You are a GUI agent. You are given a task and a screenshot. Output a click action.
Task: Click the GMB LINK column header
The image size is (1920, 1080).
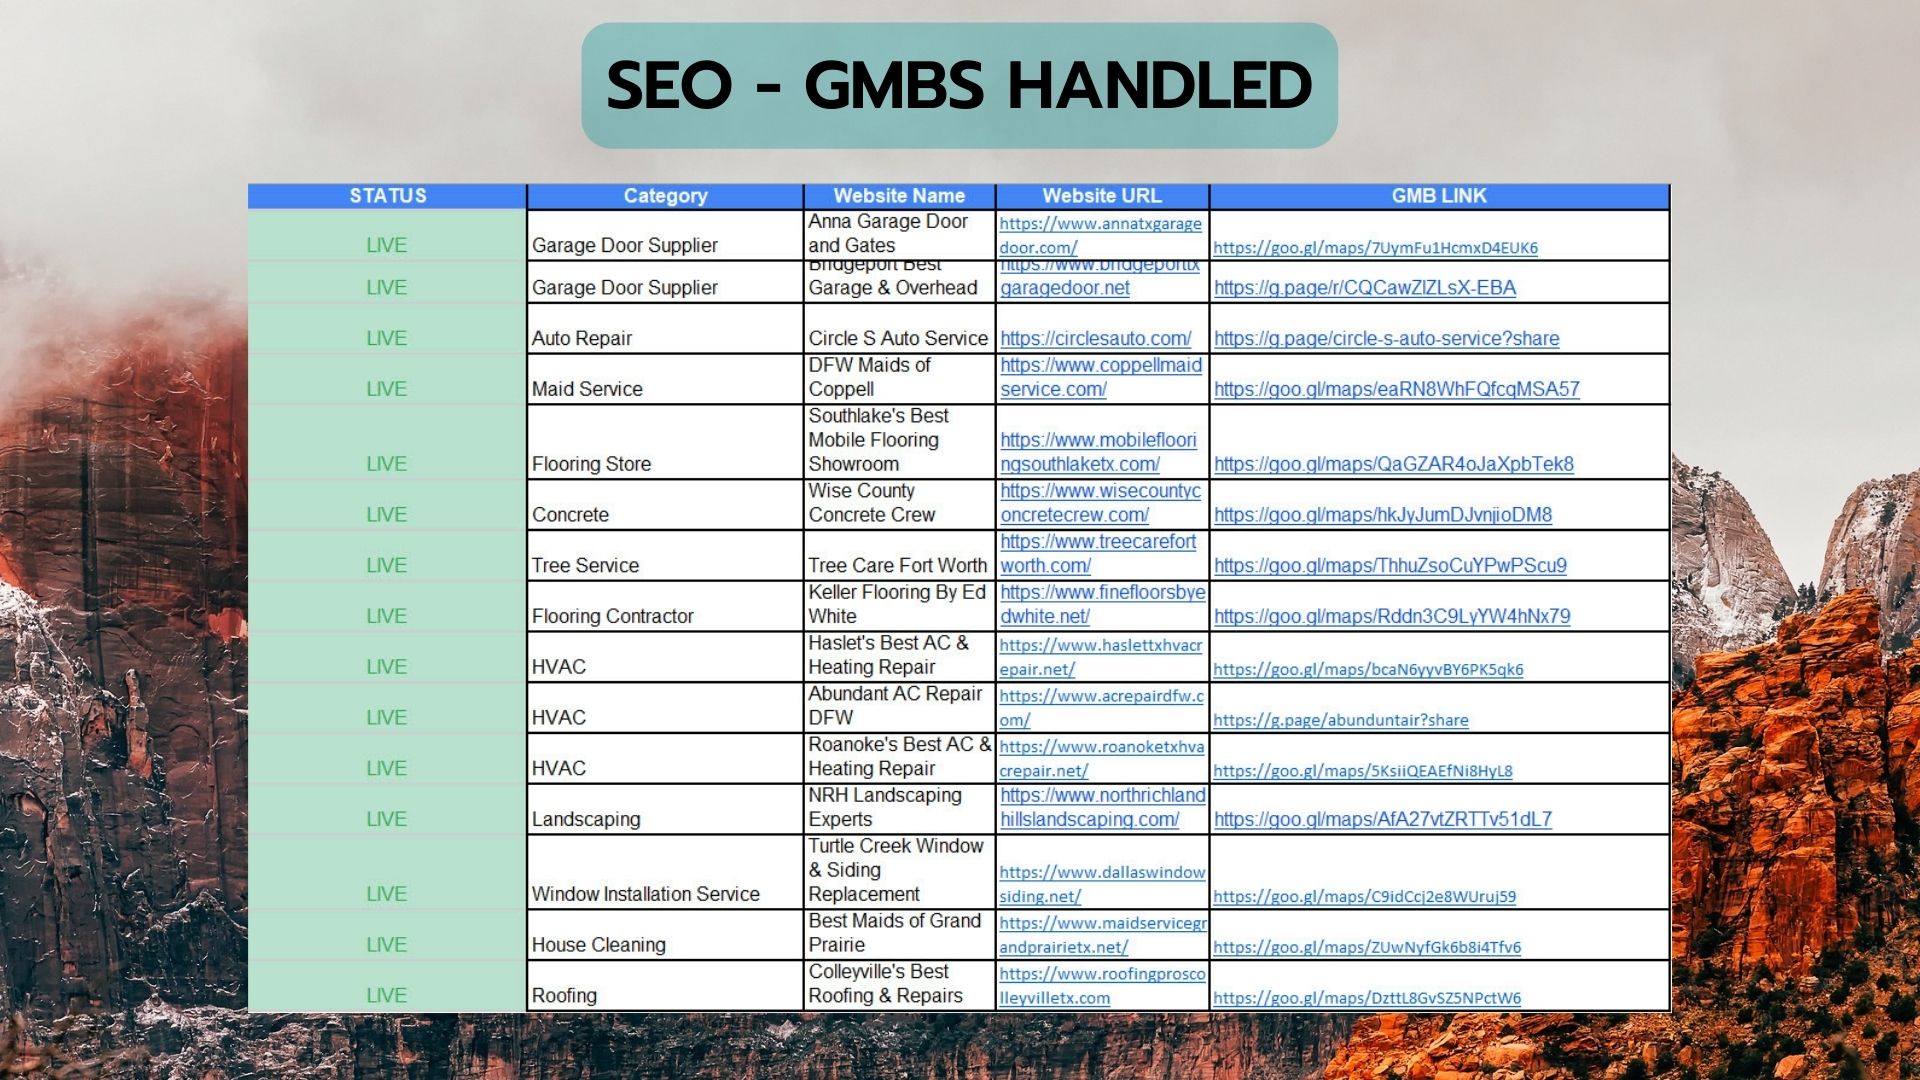[x=1439, y=196]
